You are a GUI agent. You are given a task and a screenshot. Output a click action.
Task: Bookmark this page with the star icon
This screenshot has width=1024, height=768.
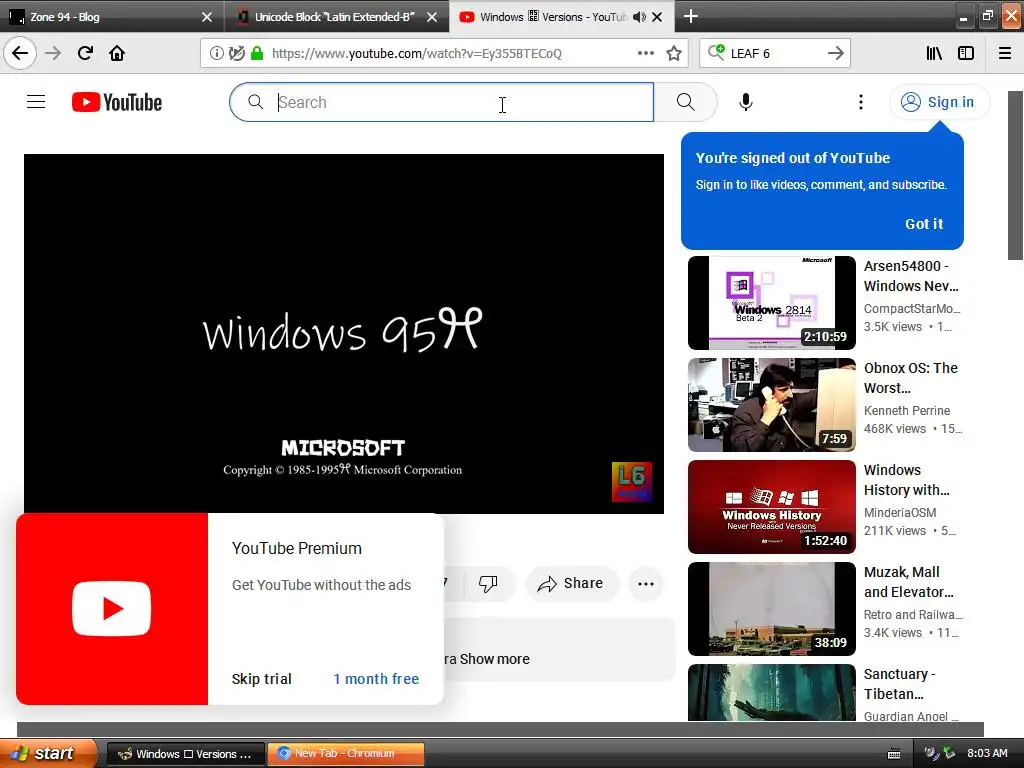(x=674, y=53)
